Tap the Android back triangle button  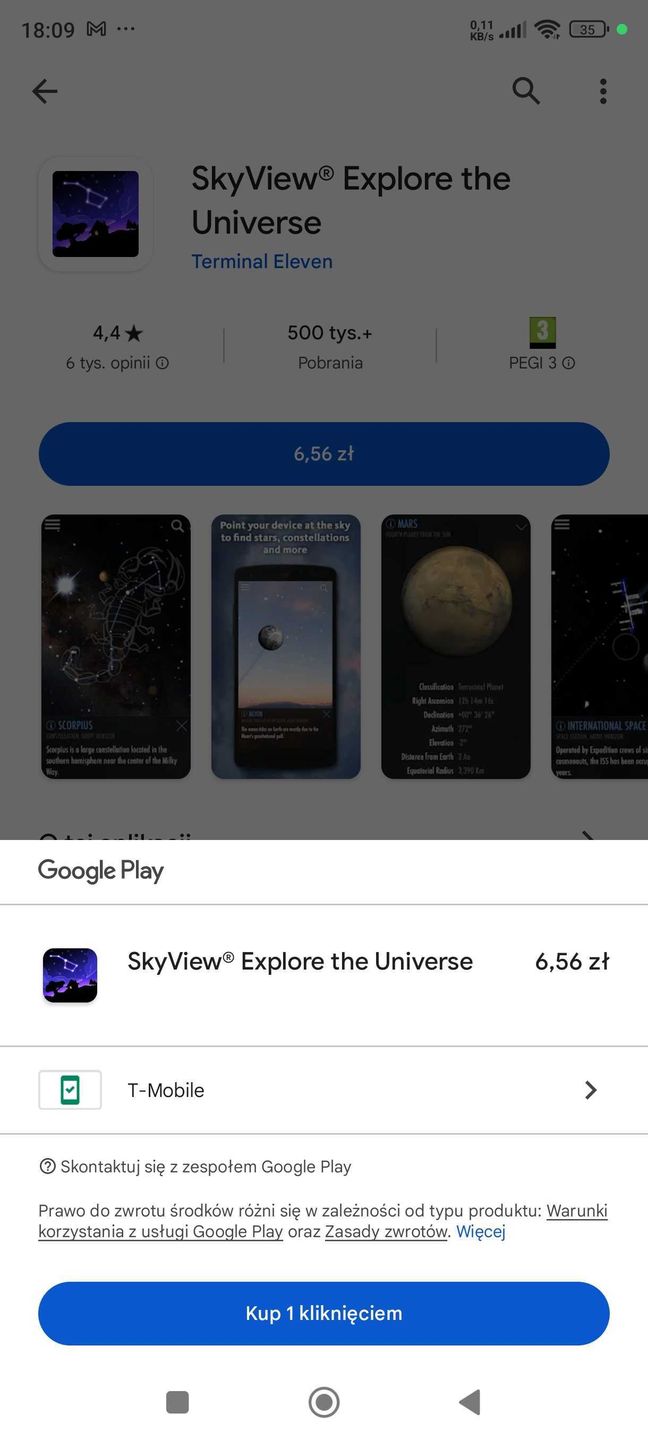click(469, 1402)
